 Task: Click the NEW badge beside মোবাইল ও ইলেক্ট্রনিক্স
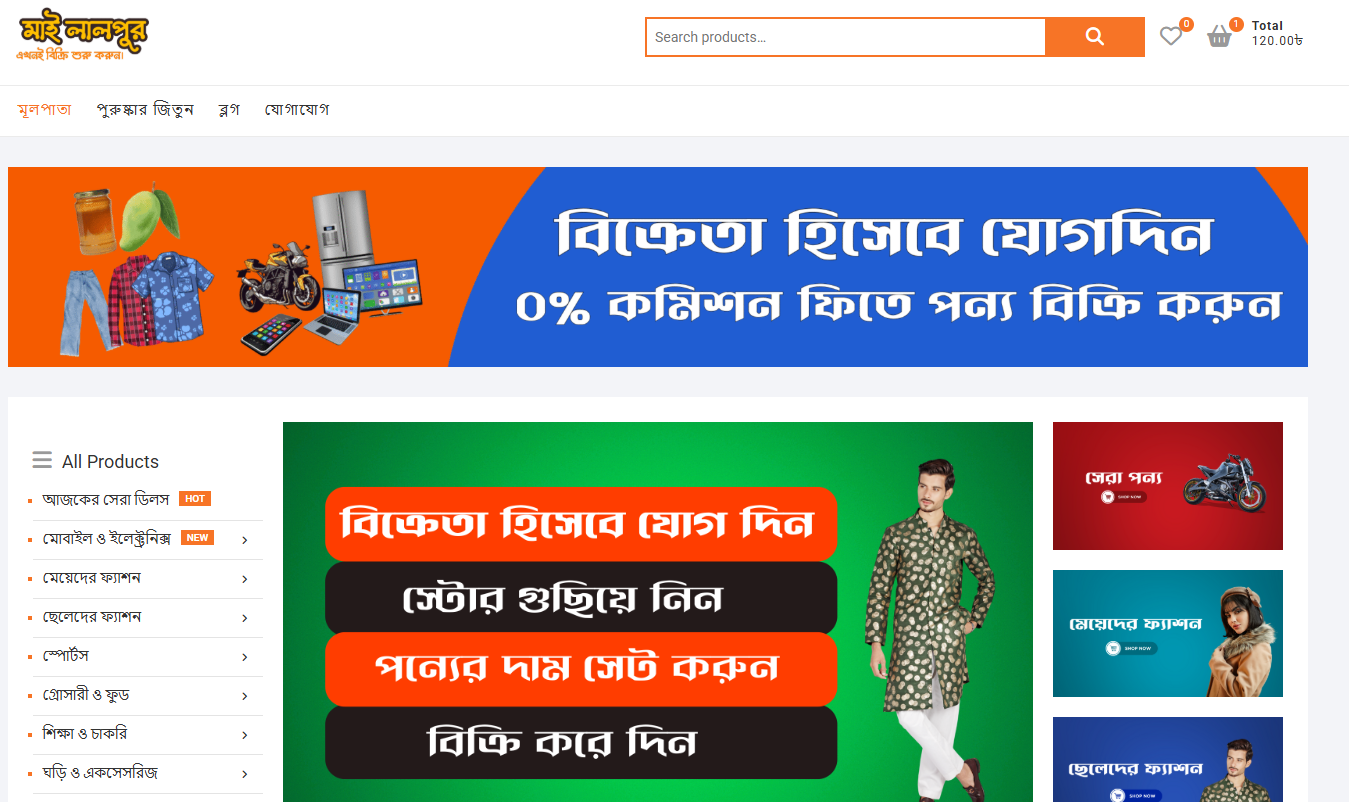[x=197, y=538]
